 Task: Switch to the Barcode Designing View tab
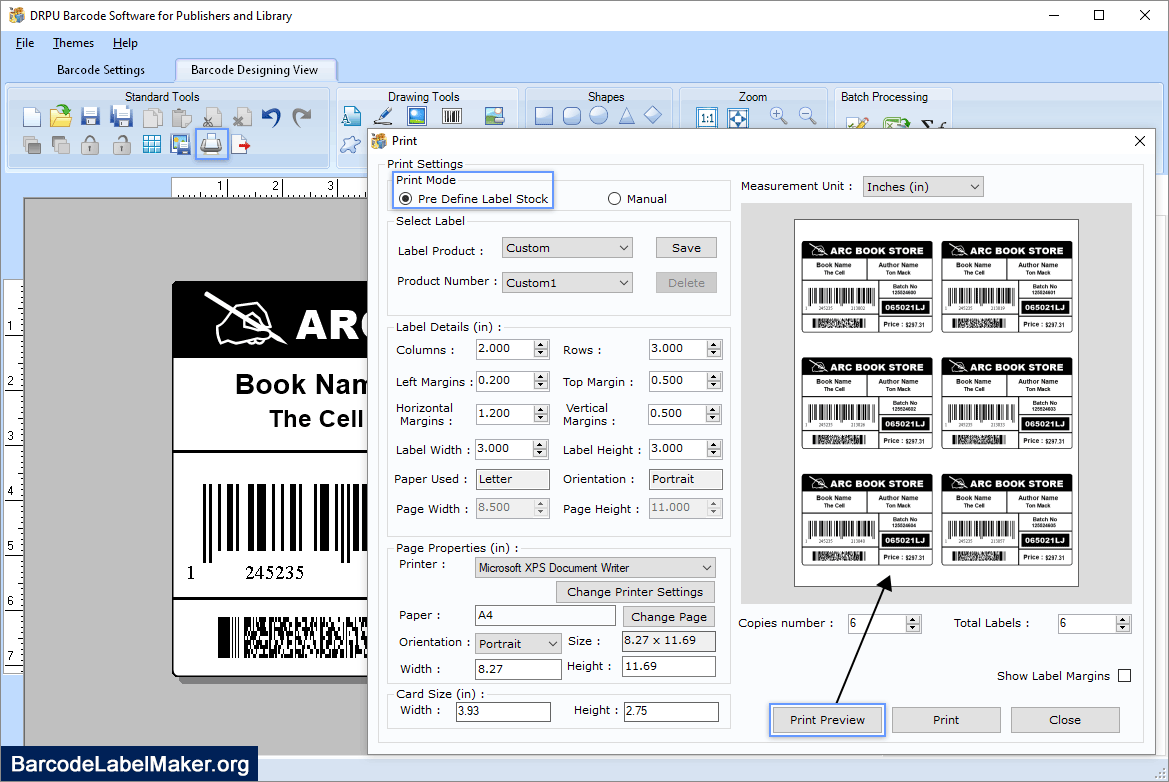coord(254,70)
